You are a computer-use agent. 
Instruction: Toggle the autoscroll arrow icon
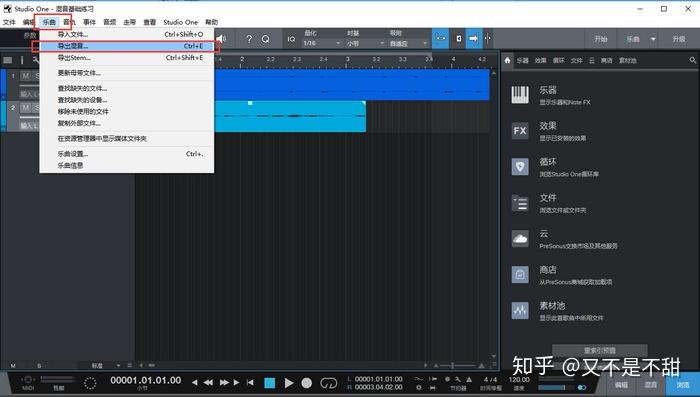(473, 39)
